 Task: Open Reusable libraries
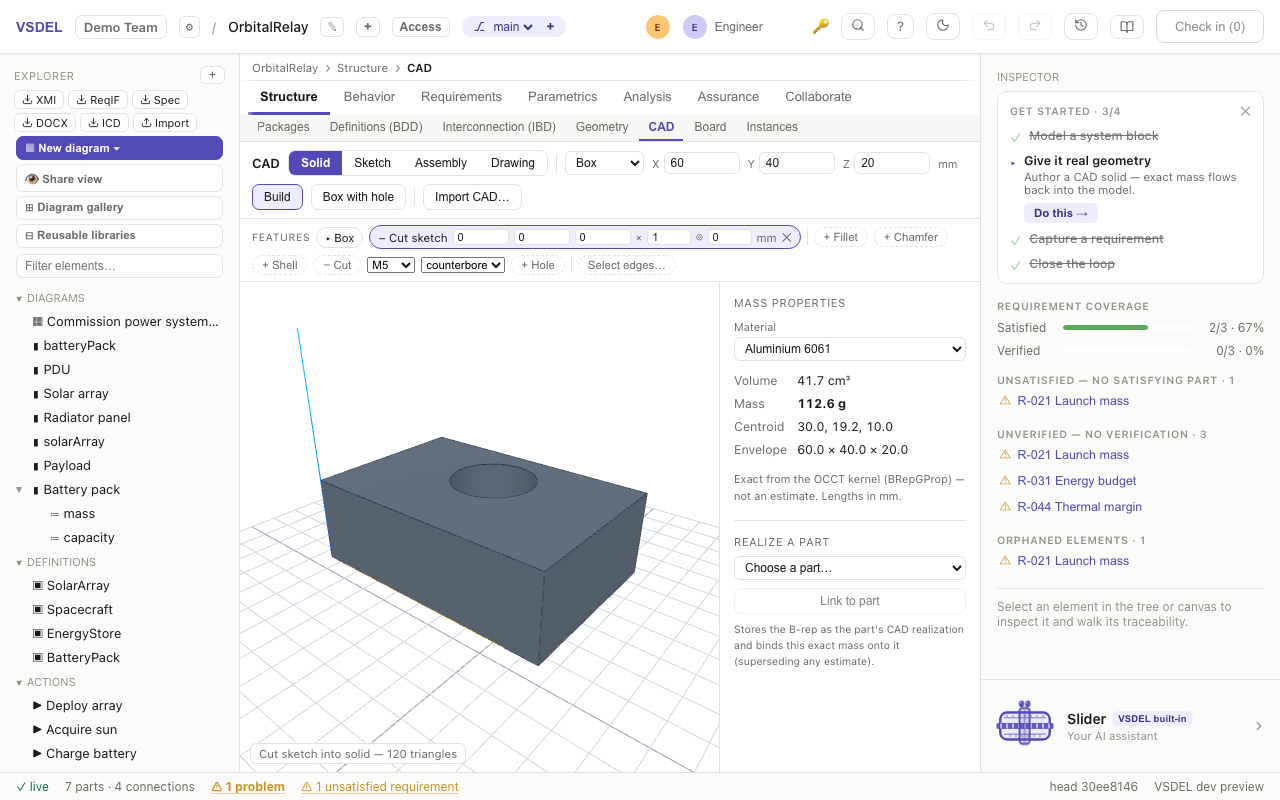click(x=119, y=235)
